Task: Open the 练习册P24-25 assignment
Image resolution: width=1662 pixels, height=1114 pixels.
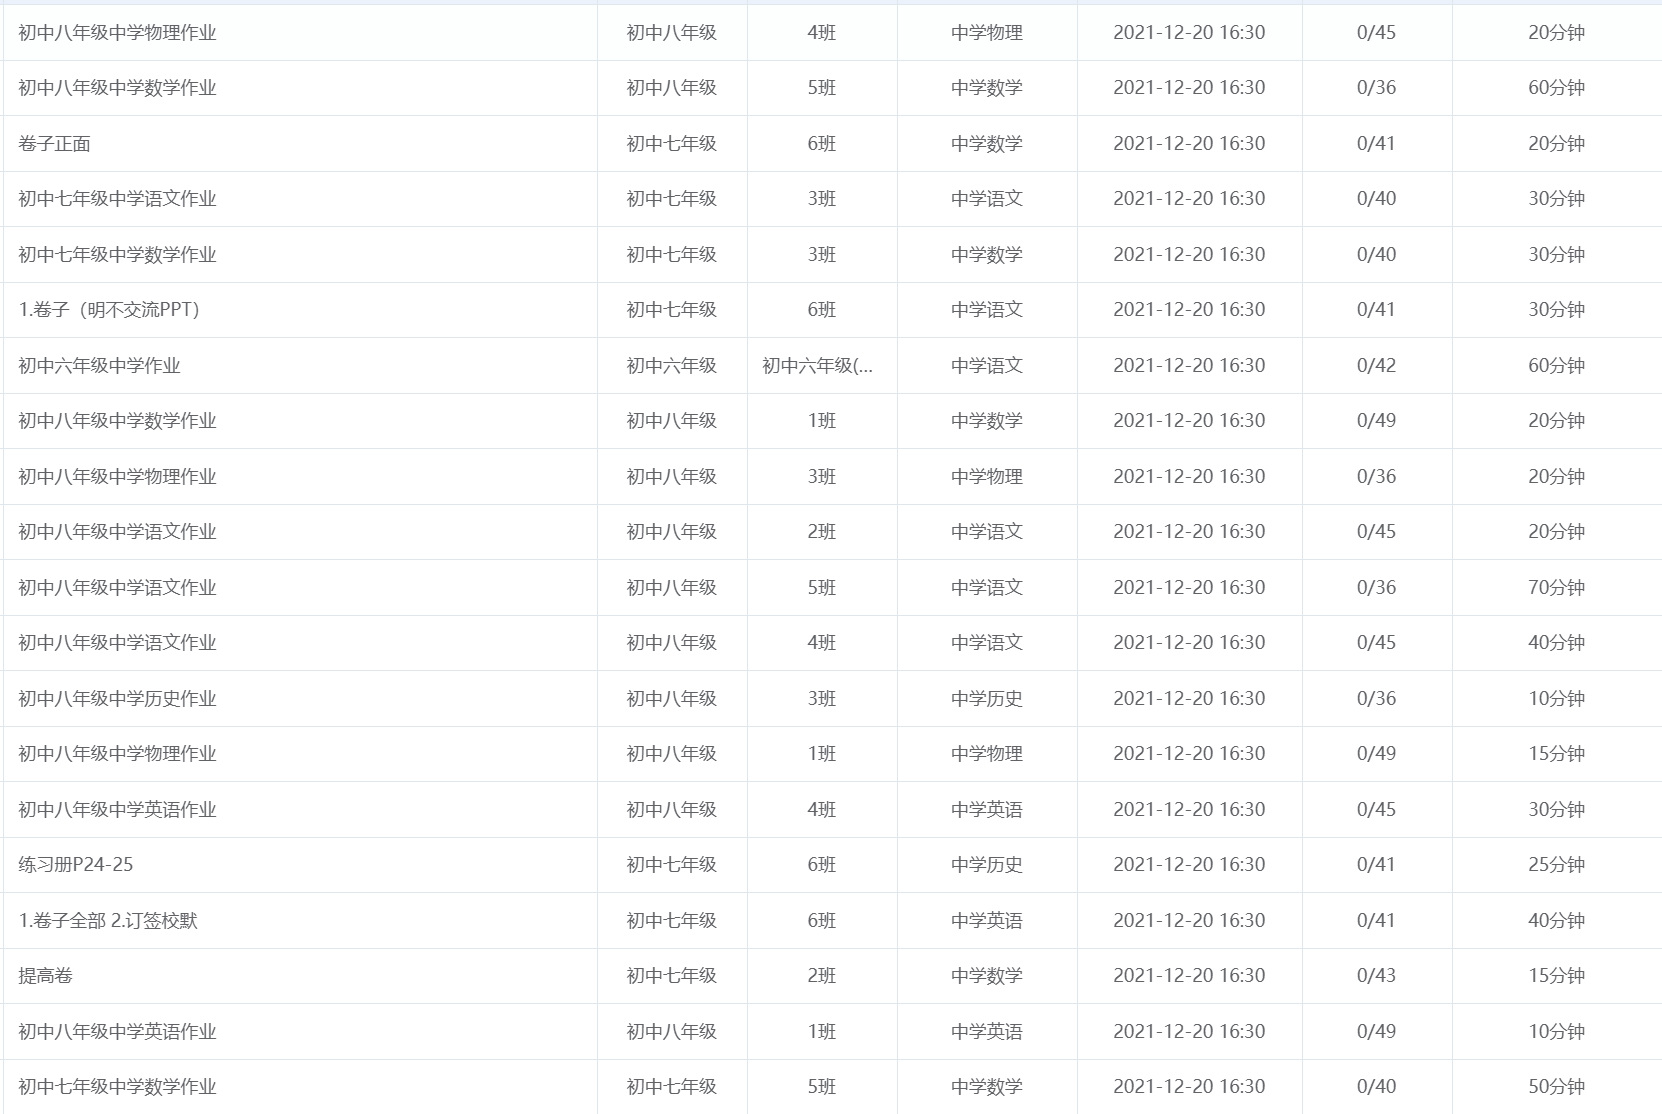Action: coord(76,865)
